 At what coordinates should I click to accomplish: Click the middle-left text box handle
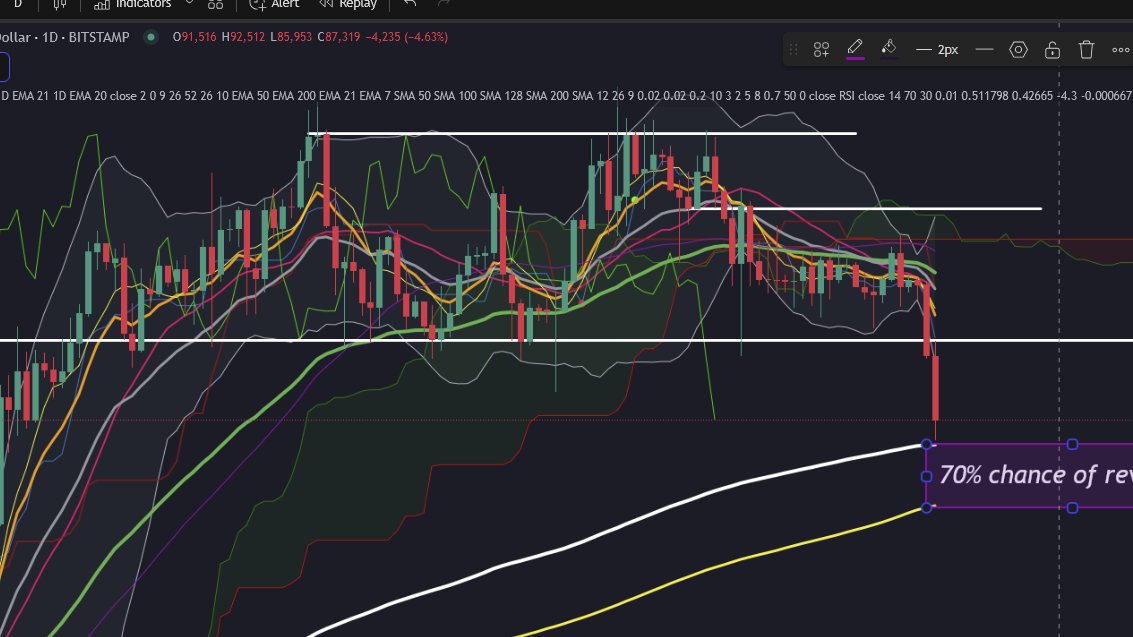pos(927,476)
